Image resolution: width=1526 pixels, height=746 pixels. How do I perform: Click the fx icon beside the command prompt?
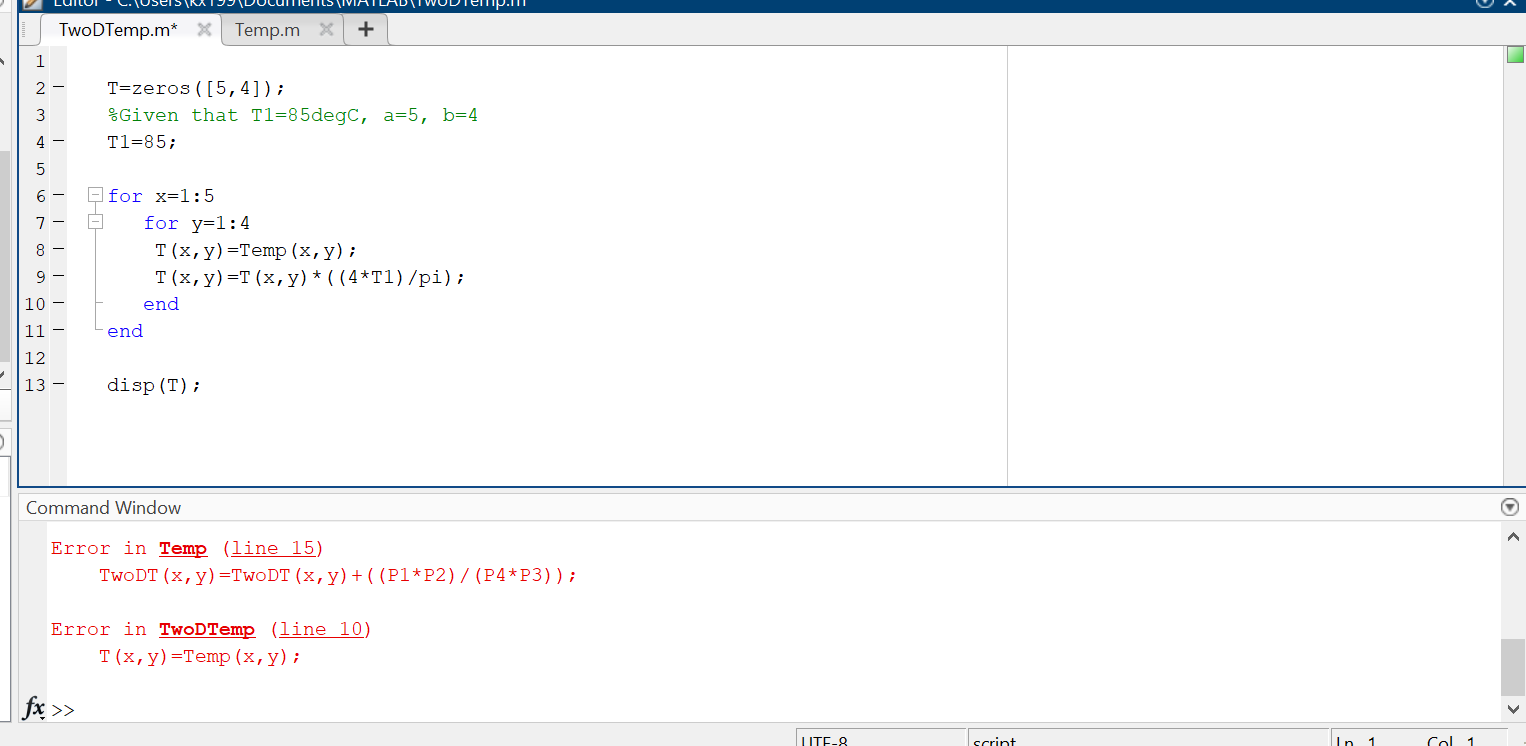(33, 709)
